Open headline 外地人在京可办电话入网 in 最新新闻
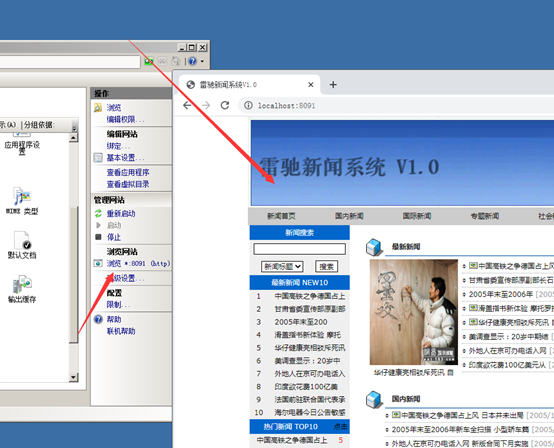 pyautogui.click(x=507, y=351)
